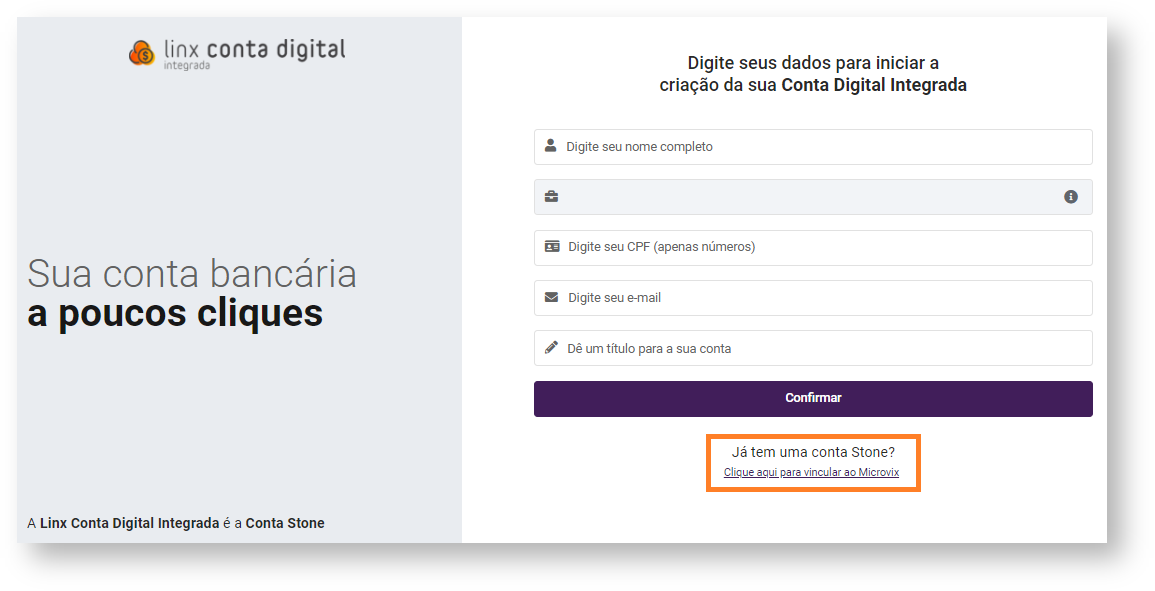The image size is (1155, 591).
Task: Click the 'Já tem uma conta Stone?' text
Action: pyautogui.click(x=813, y=452)
